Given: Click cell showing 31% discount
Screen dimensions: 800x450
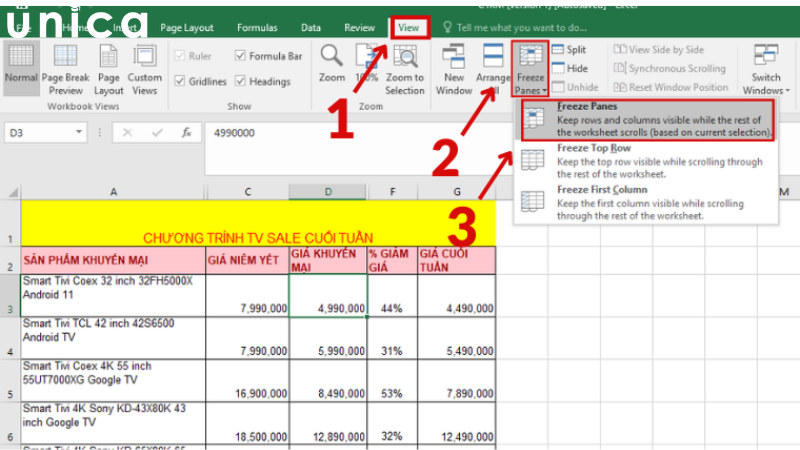Looking at the screenshot, I should 392,338.
